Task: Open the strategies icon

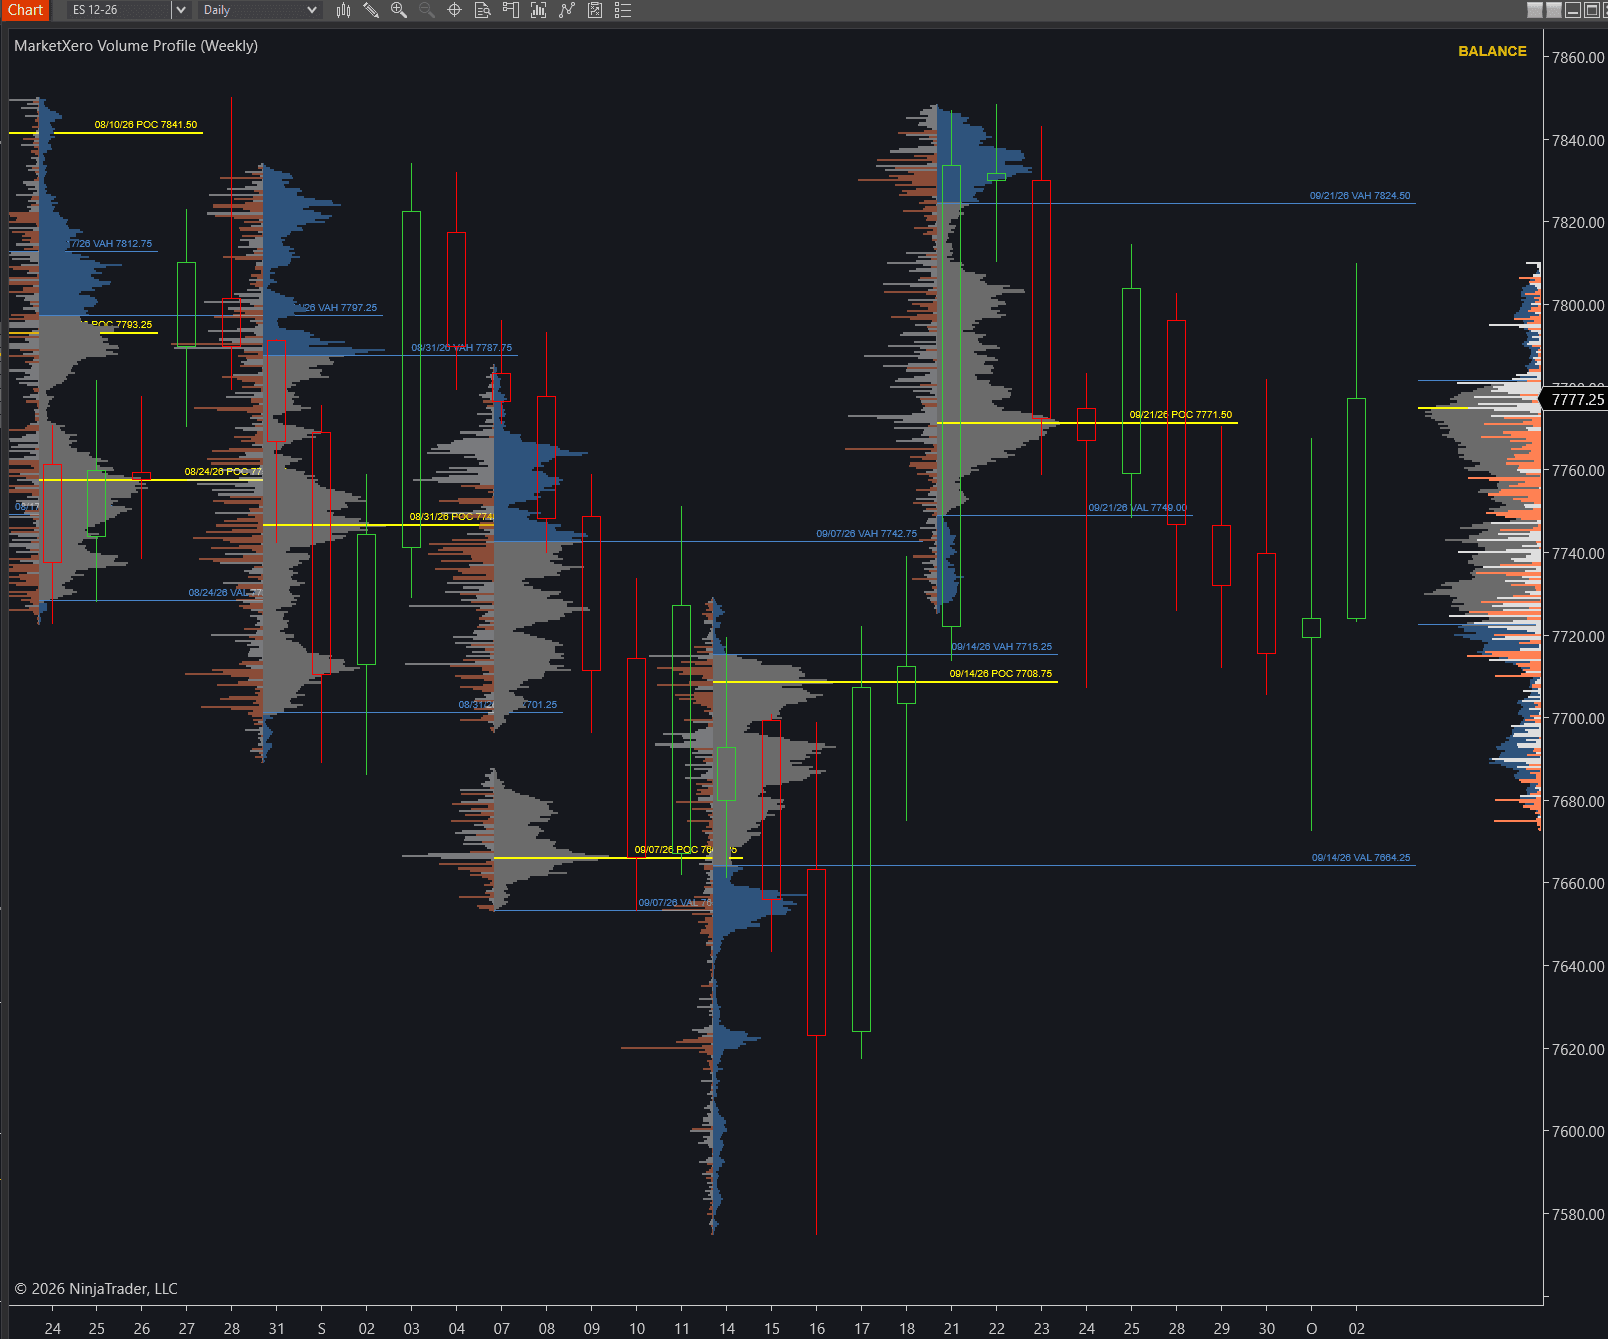Action: (595, 10)
